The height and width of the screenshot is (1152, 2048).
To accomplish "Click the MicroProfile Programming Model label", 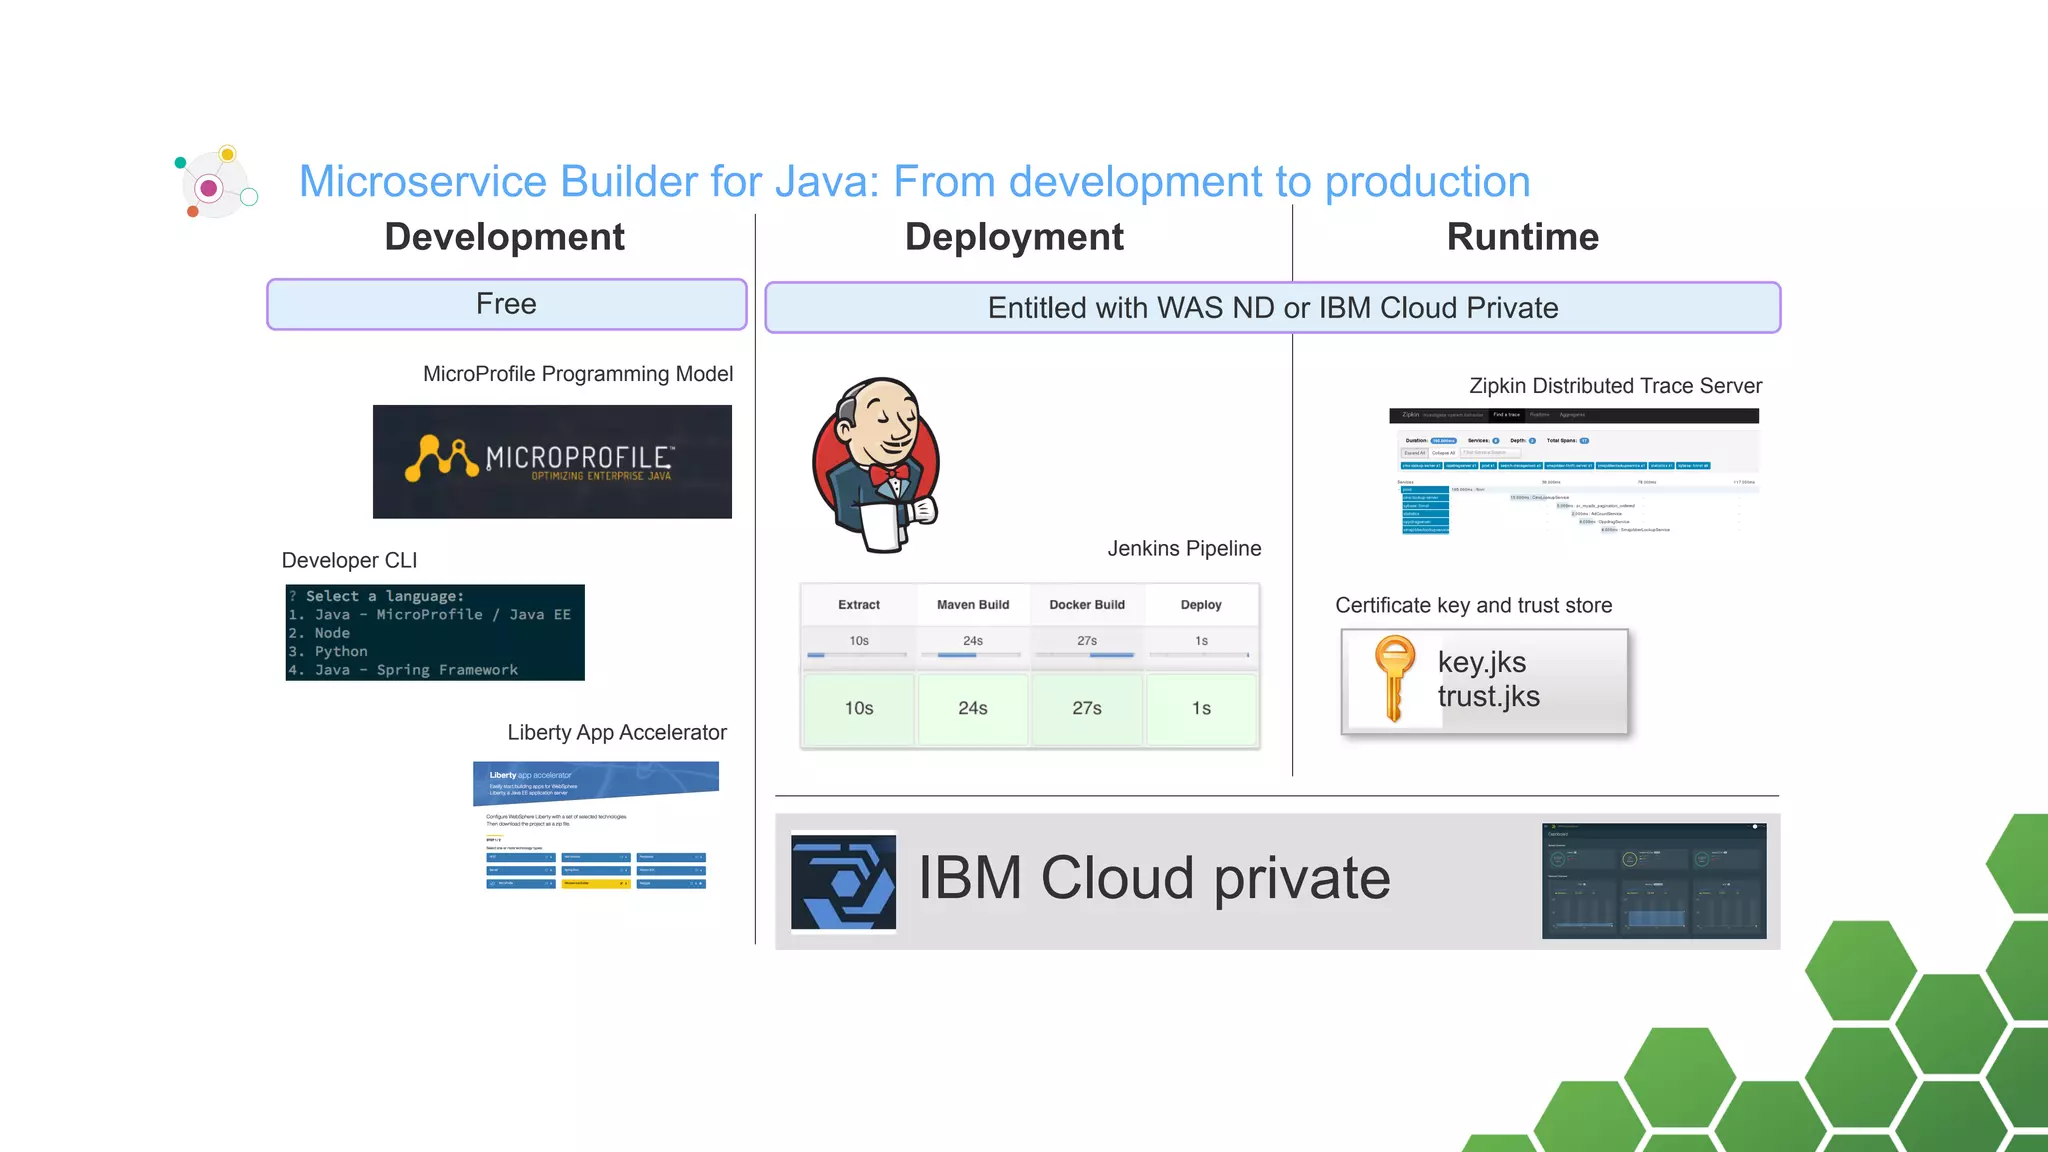I will (x=578, y=374).
